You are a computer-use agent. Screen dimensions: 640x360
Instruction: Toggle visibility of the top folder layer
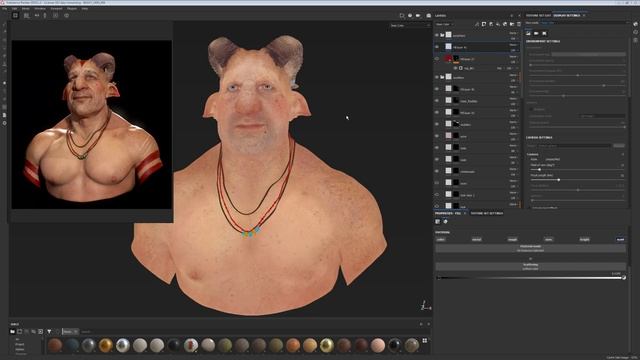[x=437, y=36]
